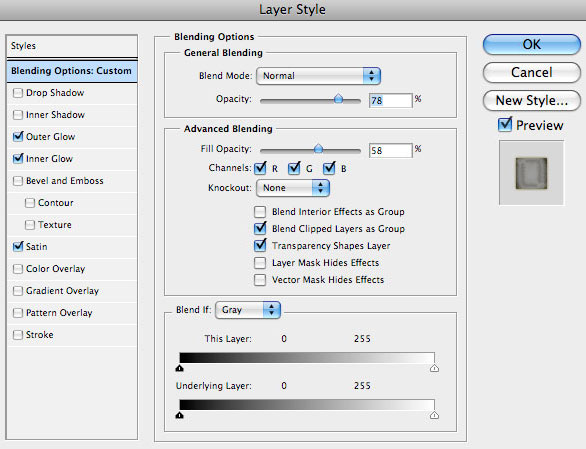Open the Color Overlay settings label
Viewport: 586px width, 449px height.
[x=55, y=269]
